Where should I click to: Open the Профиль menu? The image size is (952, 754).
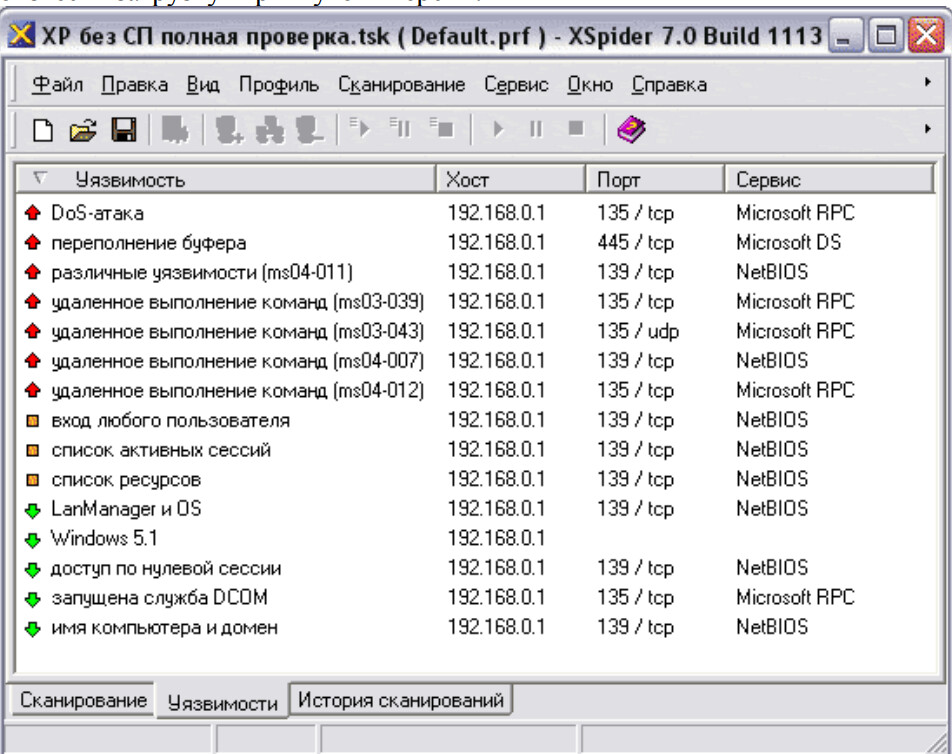274,85
